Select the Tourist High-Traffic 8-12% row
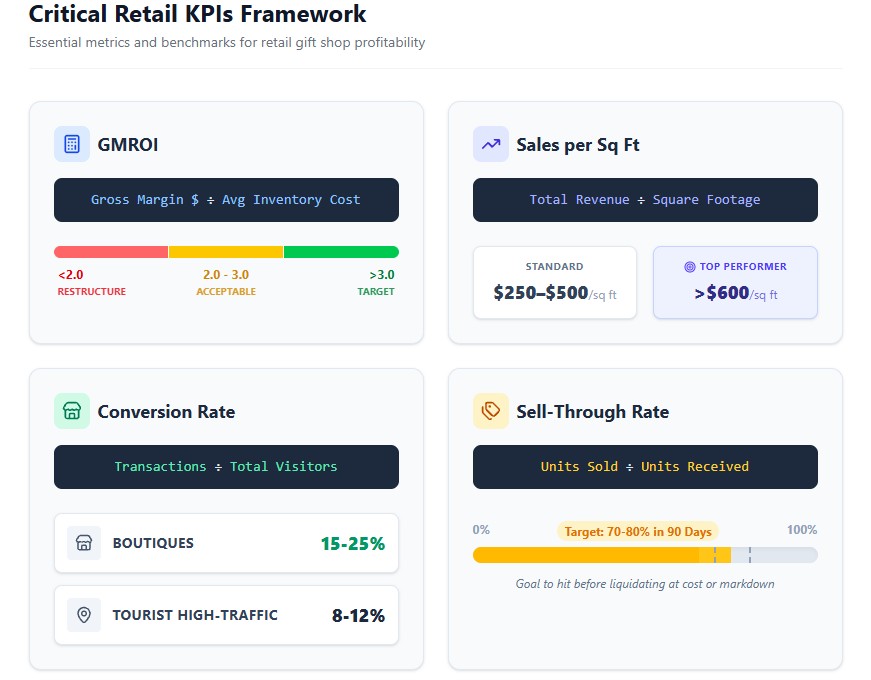The image size is (871, 680). pos(226,615)
